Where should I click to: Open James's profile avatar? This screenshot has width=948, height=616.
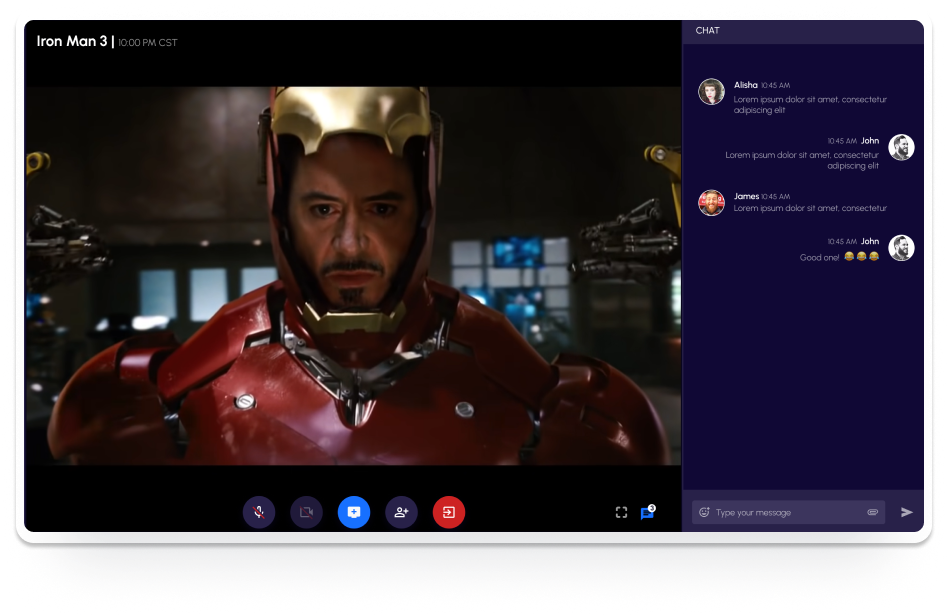point(712,203)
